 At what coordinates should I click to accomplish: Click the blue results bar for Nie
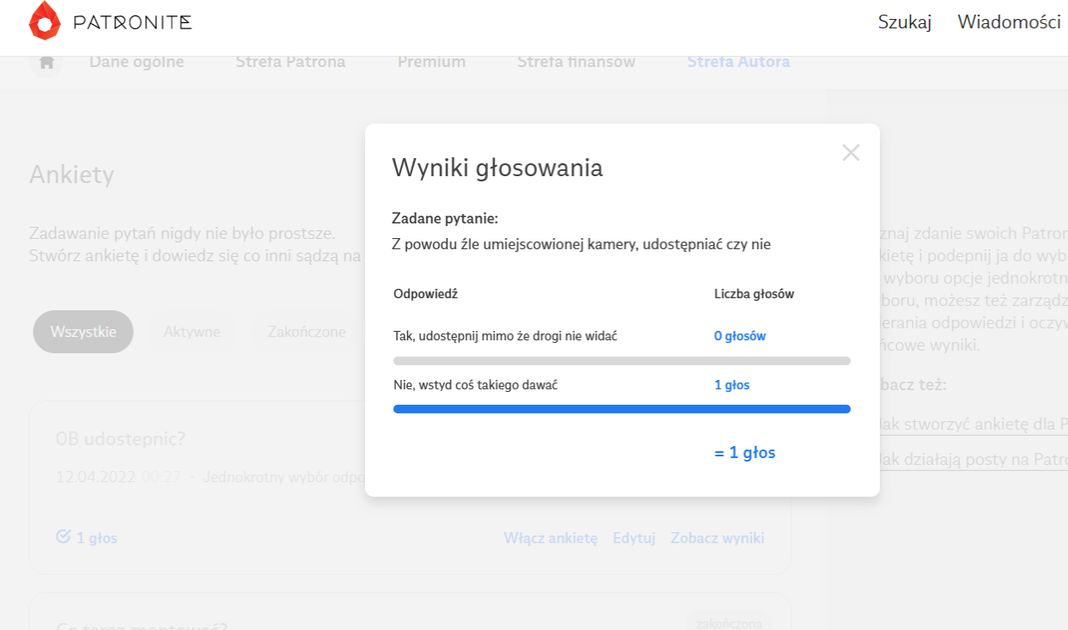[x=621, y=409]
